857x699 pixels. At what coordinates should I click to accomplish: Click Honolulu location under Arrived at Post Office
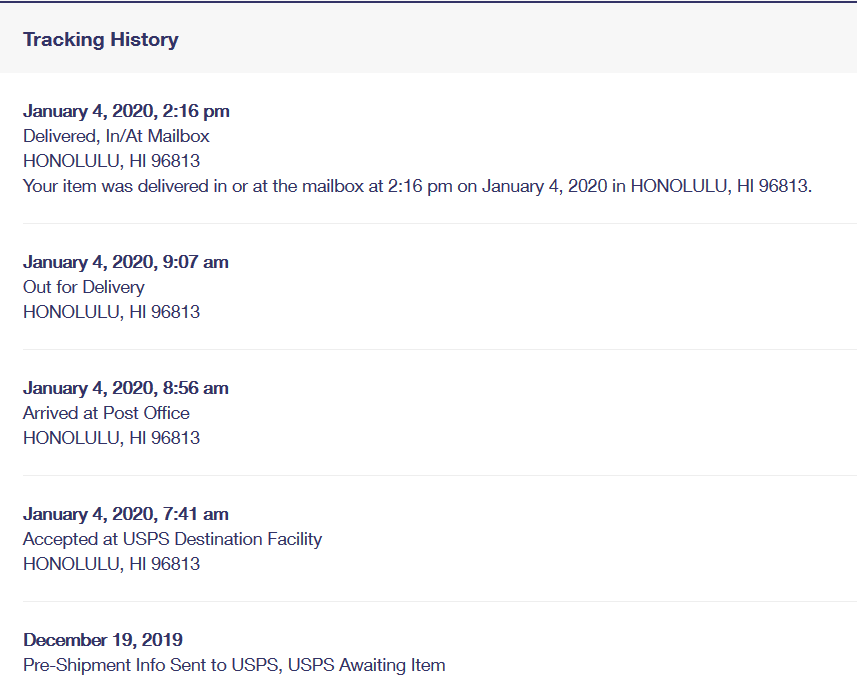point(111,438)
